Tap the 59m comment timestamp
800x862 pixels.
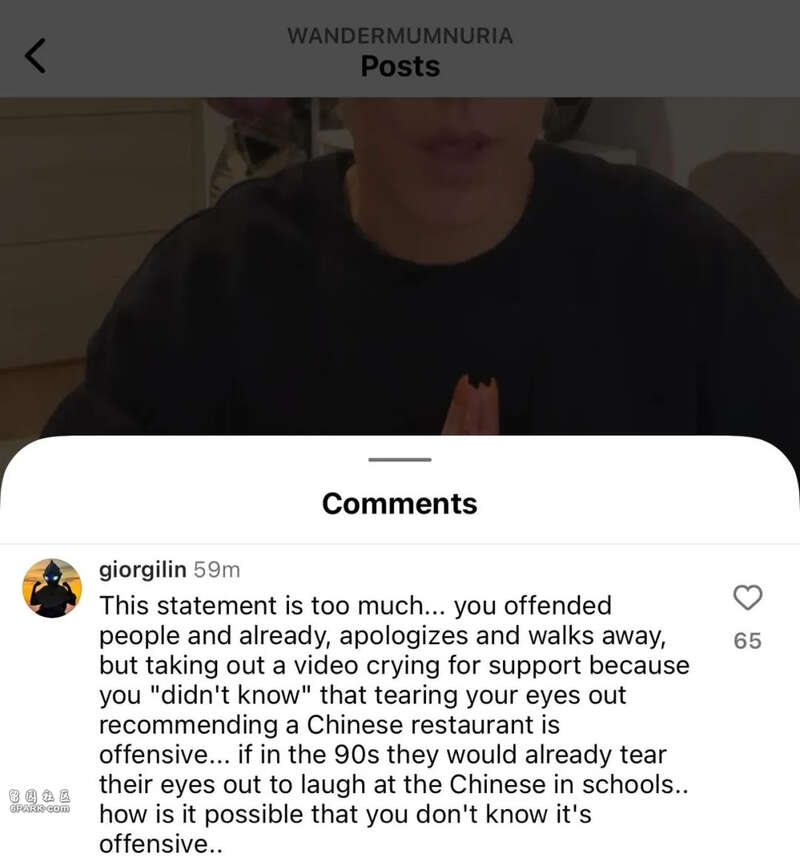(x=217, y=570)
